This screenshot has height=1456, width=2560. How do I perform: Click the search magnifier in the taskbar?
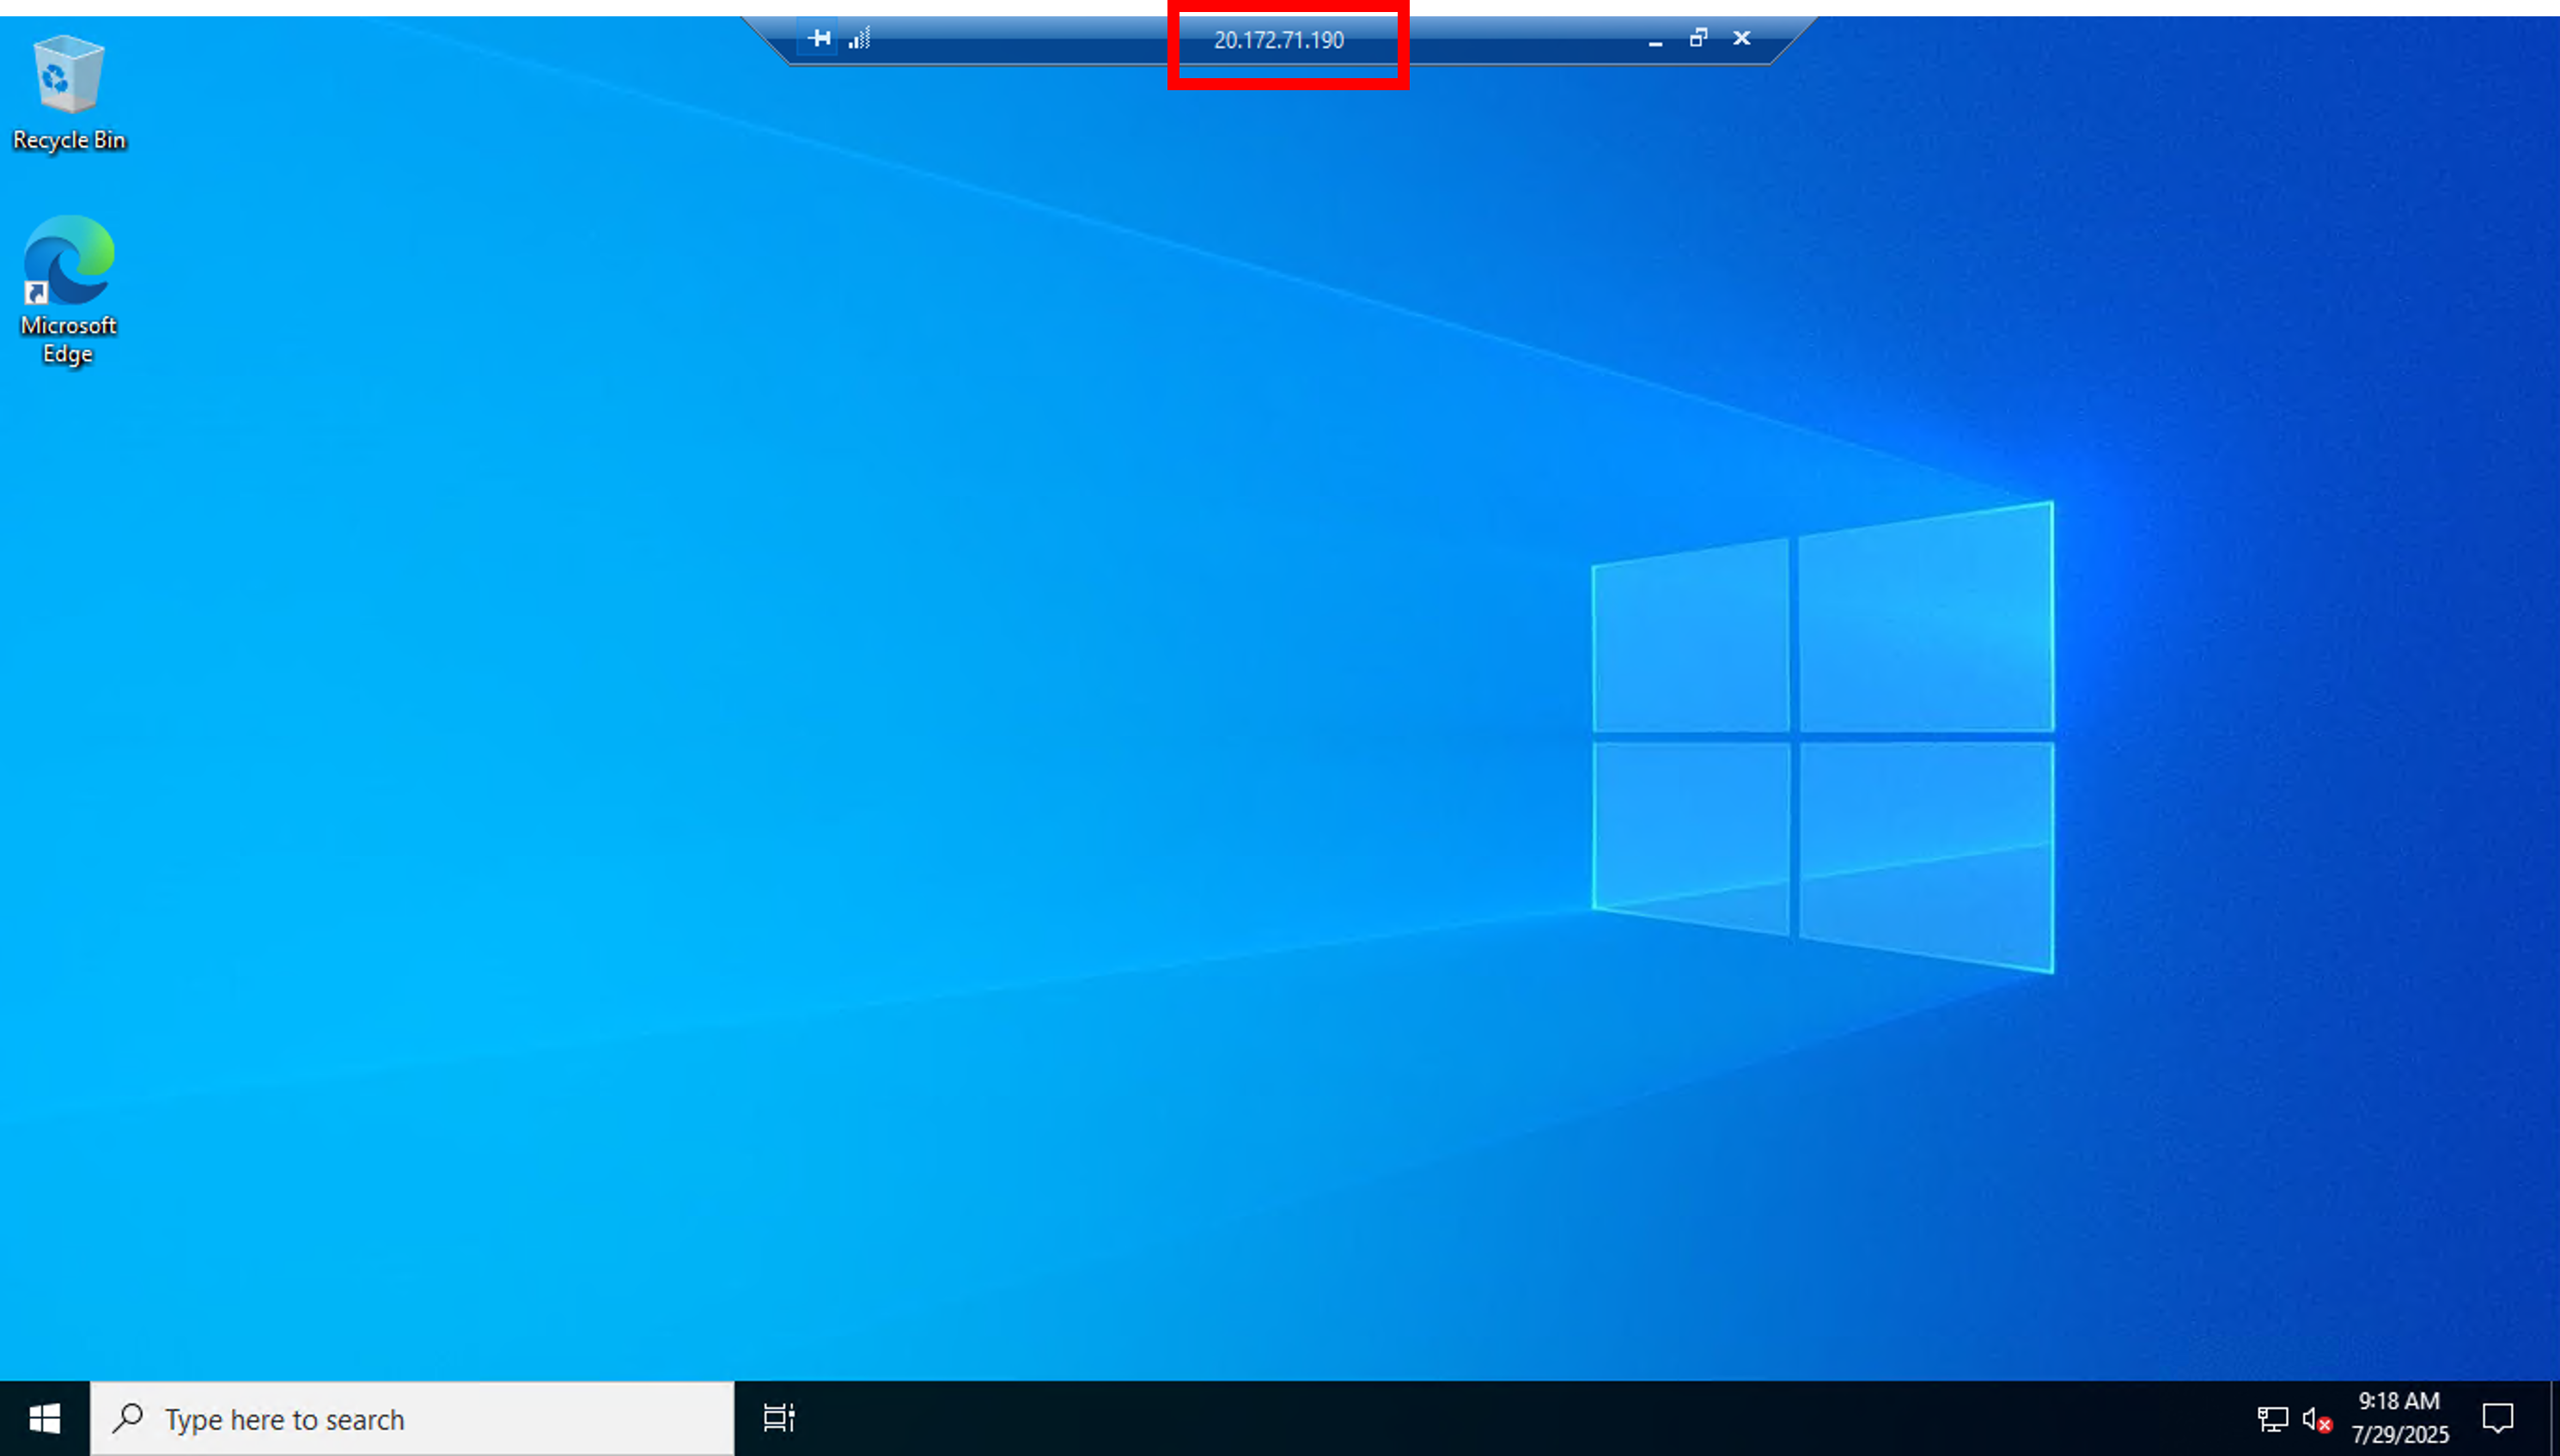[127, 1418]
